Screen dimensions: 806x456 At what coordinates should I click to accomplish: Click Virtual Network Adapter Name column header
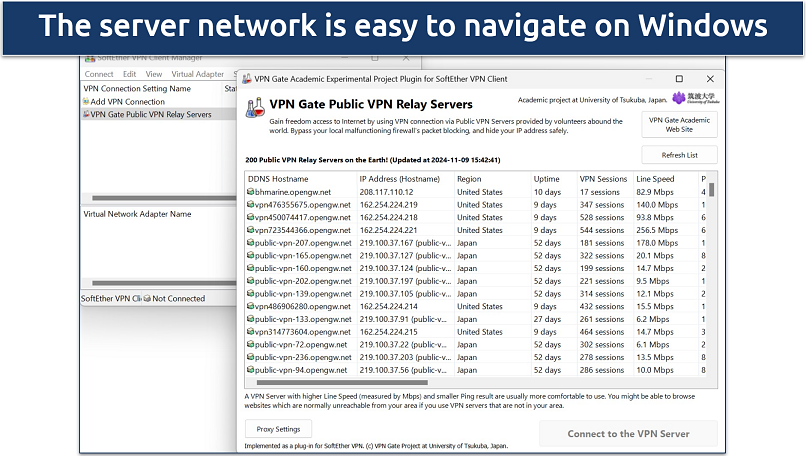tap(137, 214)
